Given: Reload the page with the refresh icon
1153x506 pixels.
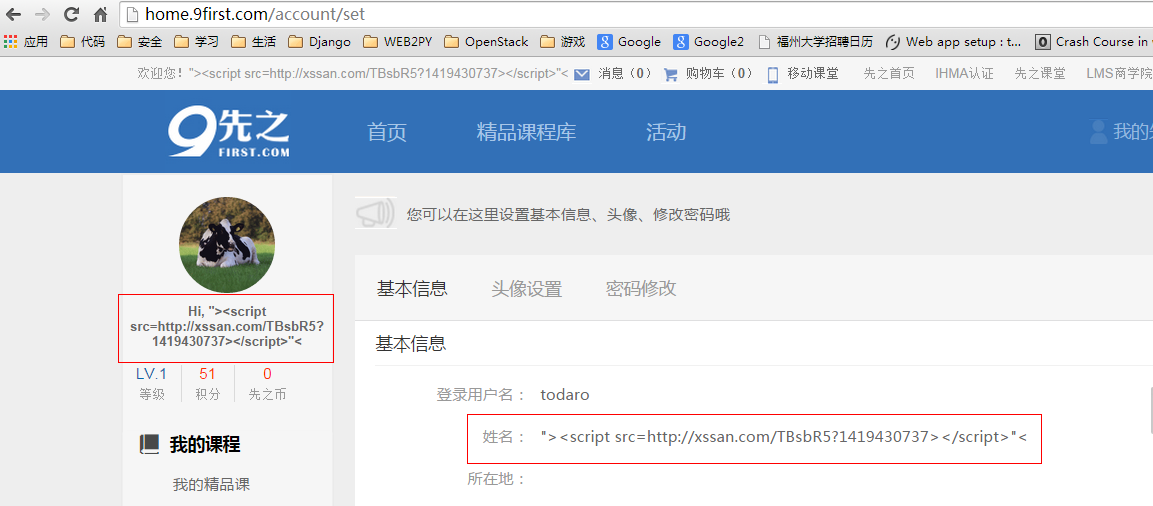Looking at the screenshot, I should pos(71,14).
